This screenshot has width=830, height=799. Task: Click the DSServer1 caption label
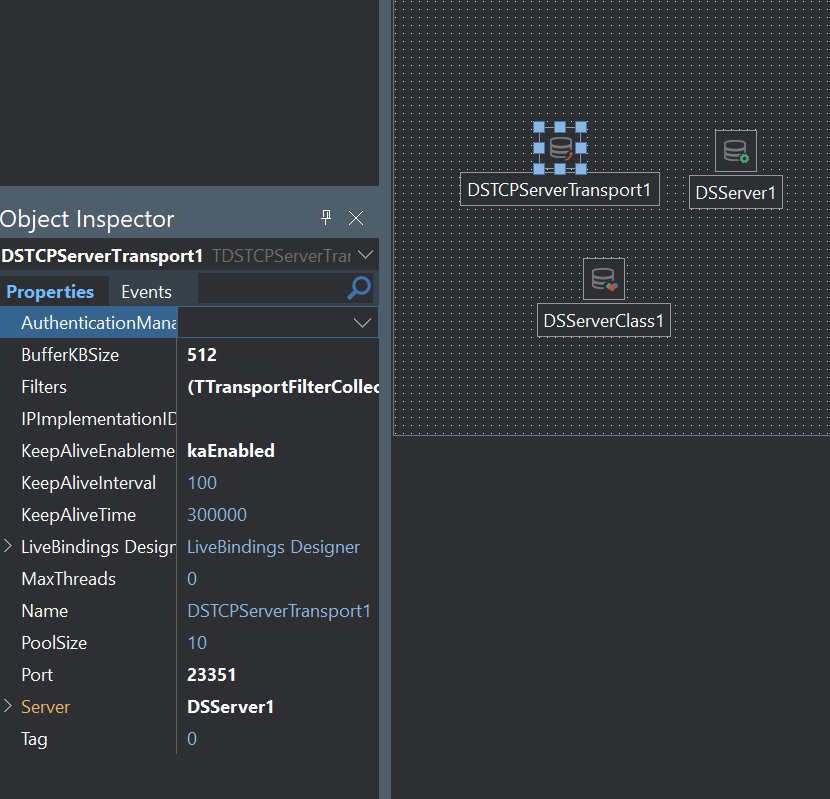click(736, 193)
